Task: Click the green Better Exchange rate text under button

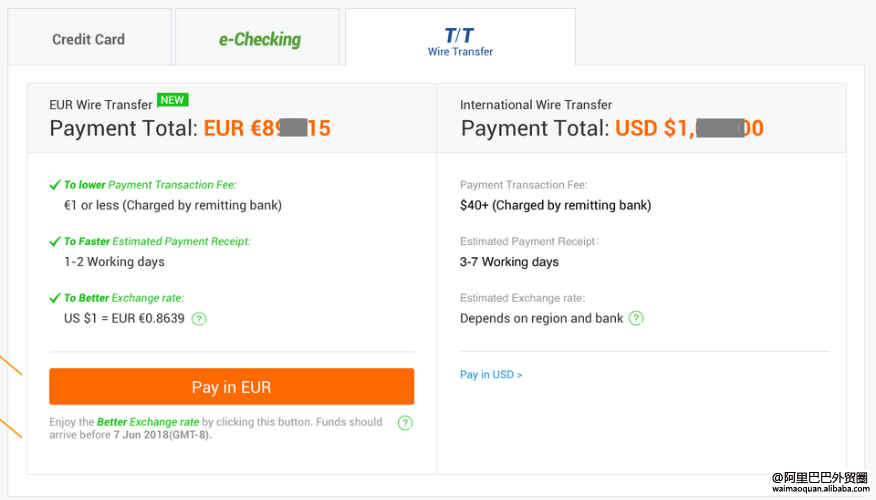Action: tap(148, 422)
